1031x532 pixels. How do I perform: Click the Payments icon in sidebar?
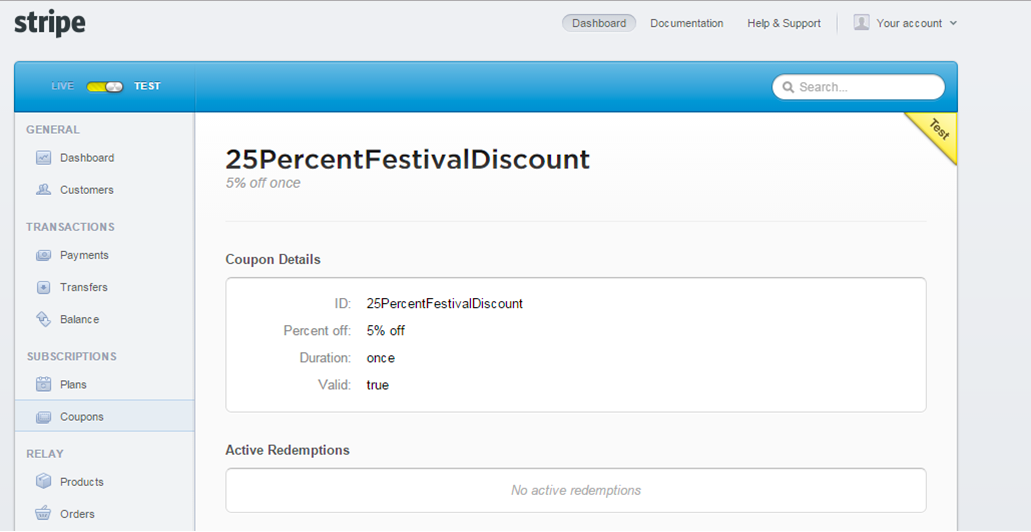(x=43, y=255)
